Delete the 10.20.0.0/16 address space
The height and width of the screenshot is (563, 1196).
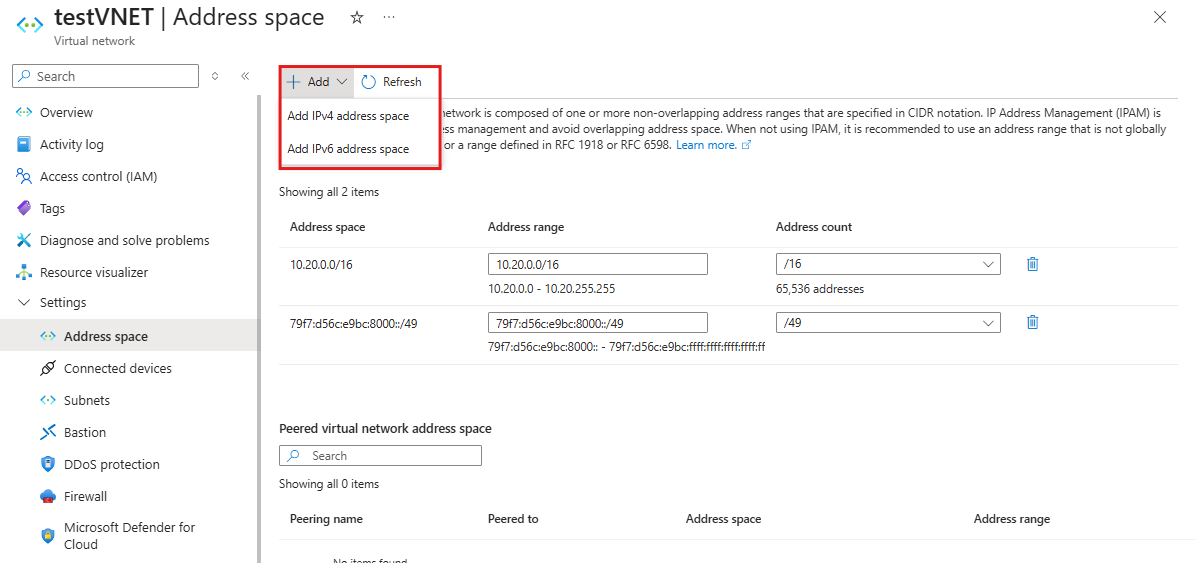1032,264
